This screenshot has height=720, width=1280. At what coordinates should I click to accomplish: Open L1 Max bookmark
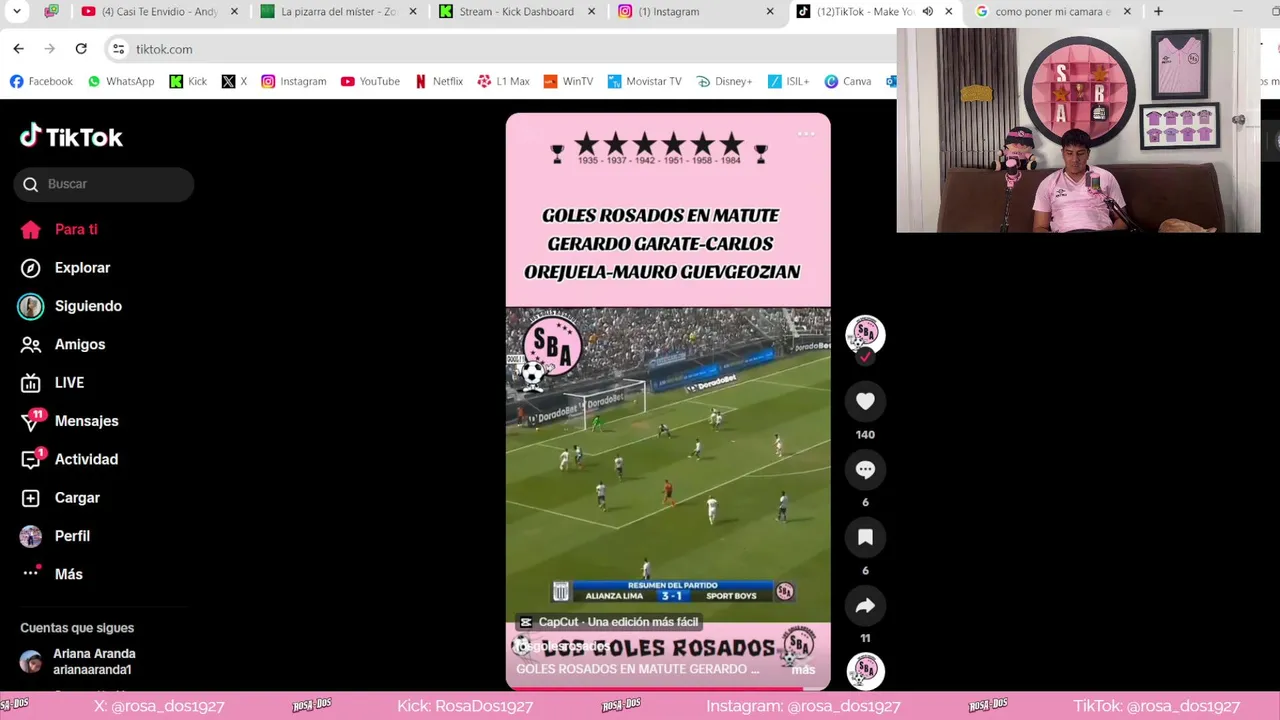tap(504, 81)
